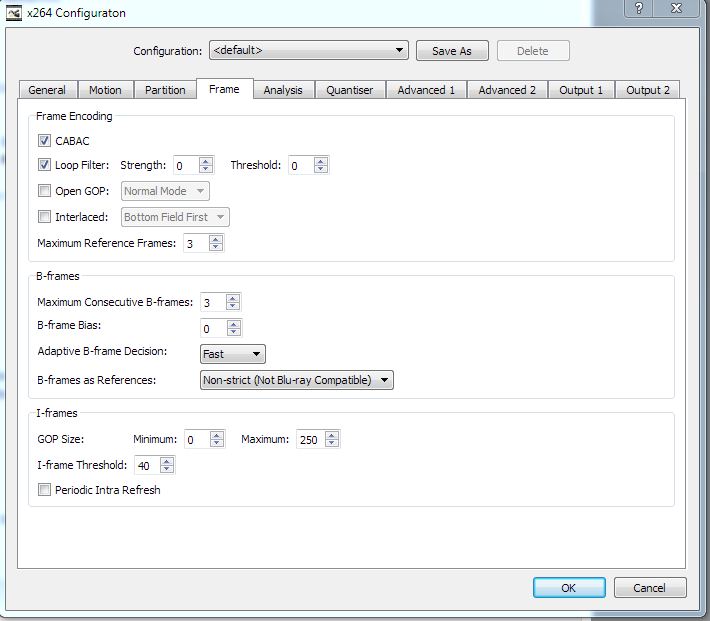Switch to the Analysis tab

(x=283, y=90)
